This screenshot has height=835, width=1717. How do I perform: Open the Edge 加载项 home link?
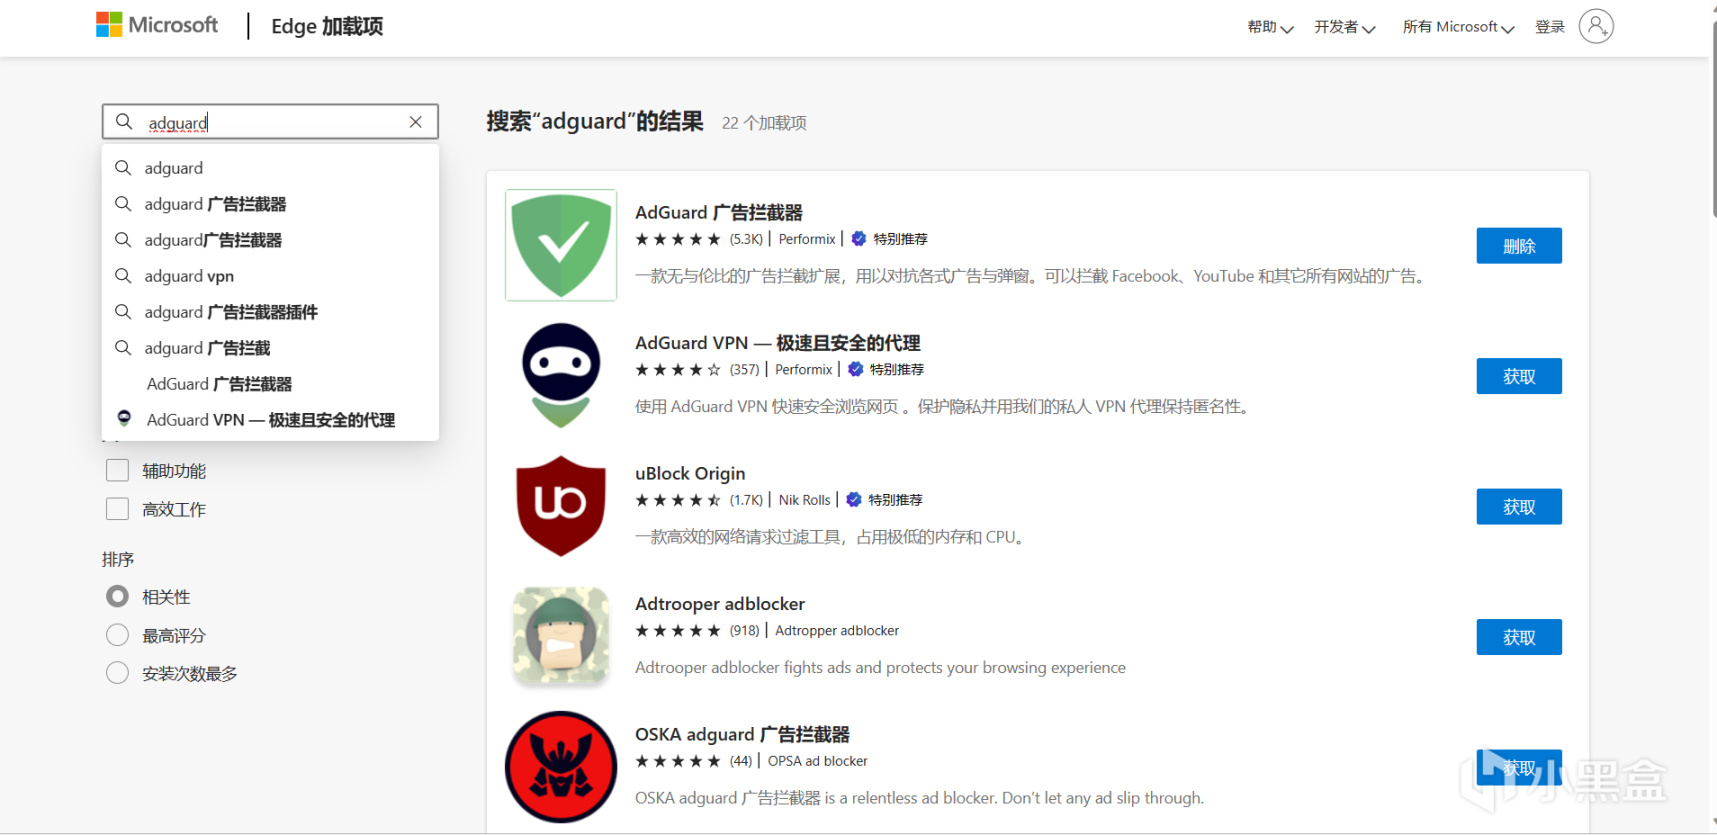[x=327, y=26]
